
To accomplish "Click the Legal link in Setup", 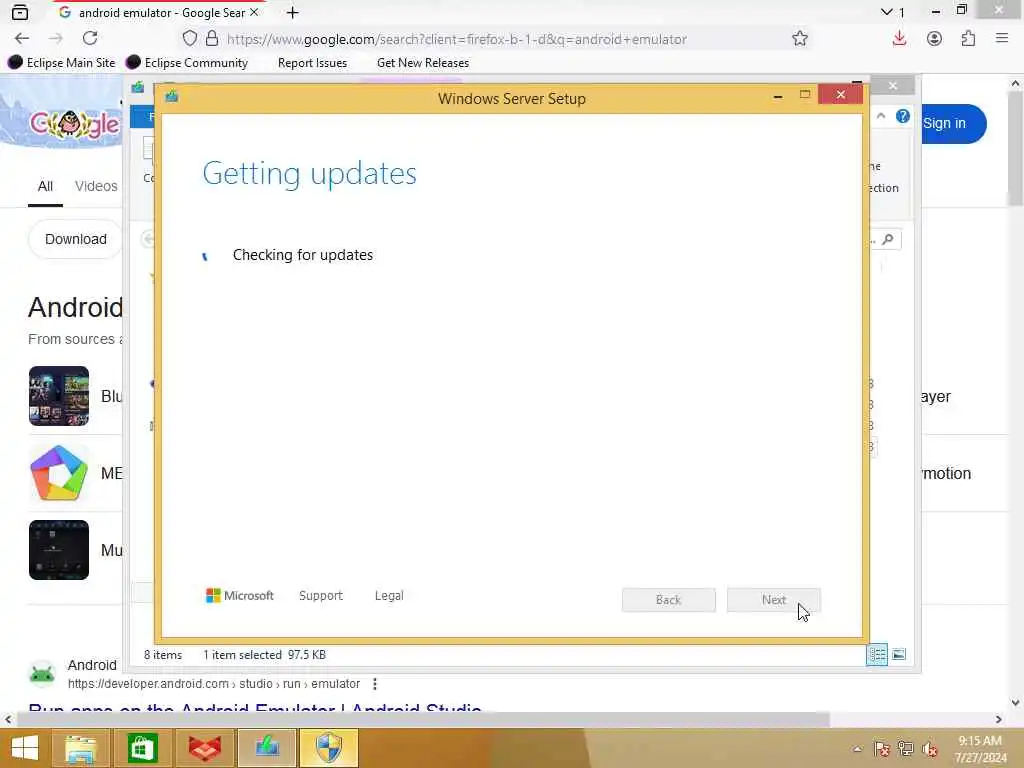I will point(389,596).
